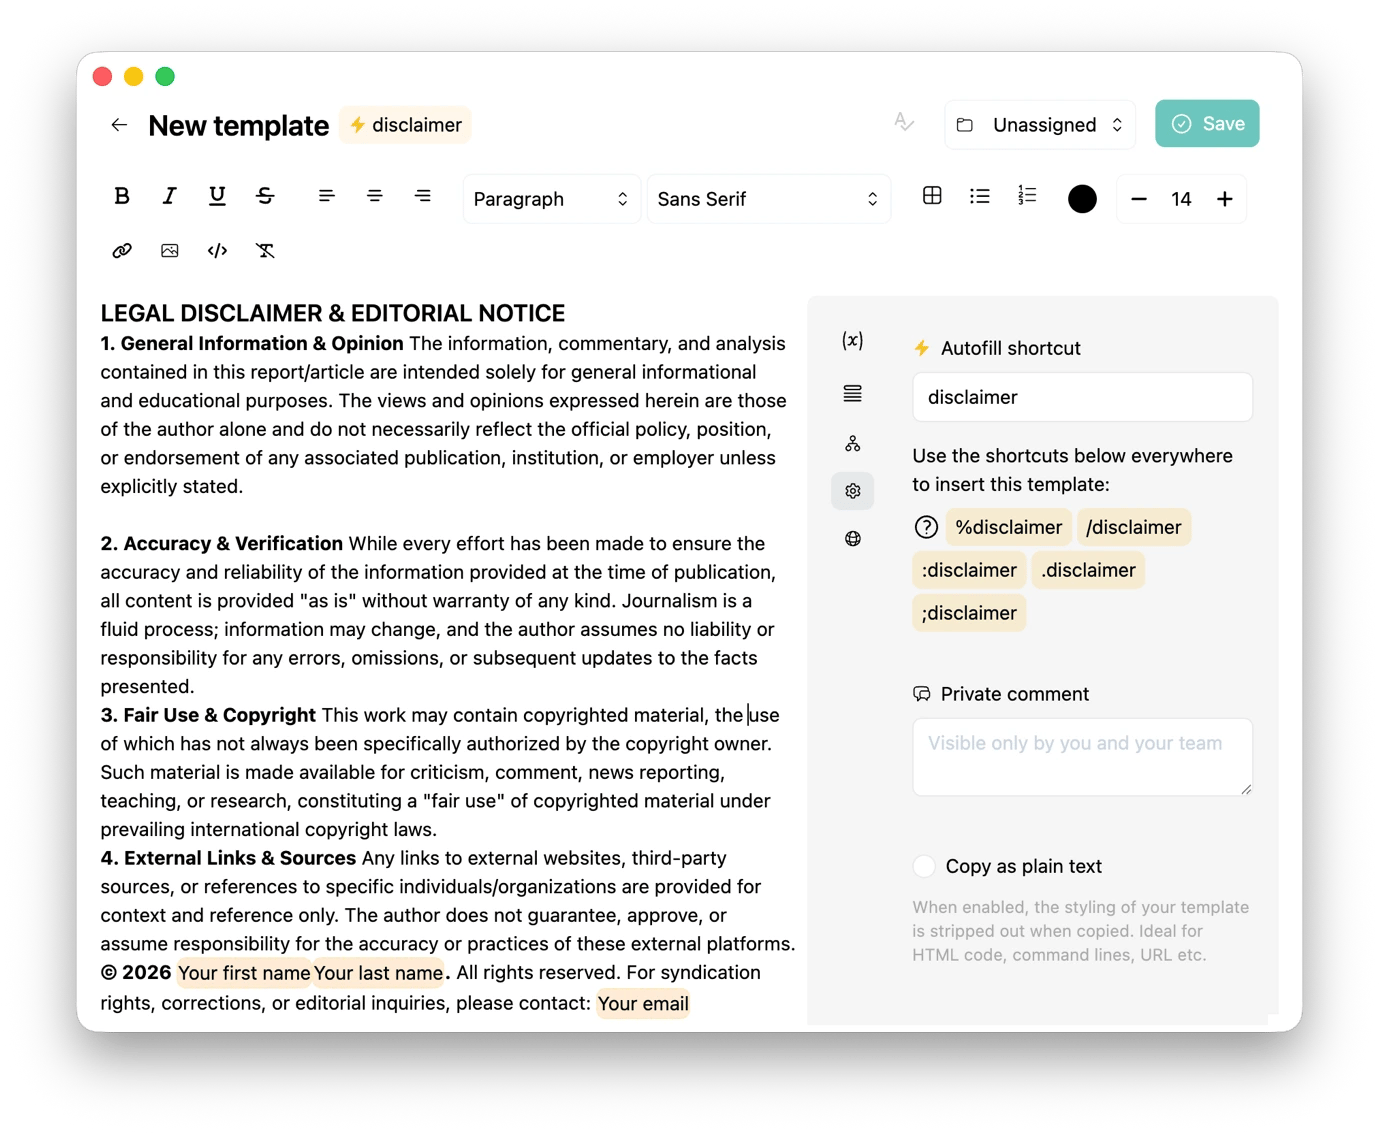Screen dimensions: 1379x1133
Task: Open the variables (x) panel
Action: 853,341
